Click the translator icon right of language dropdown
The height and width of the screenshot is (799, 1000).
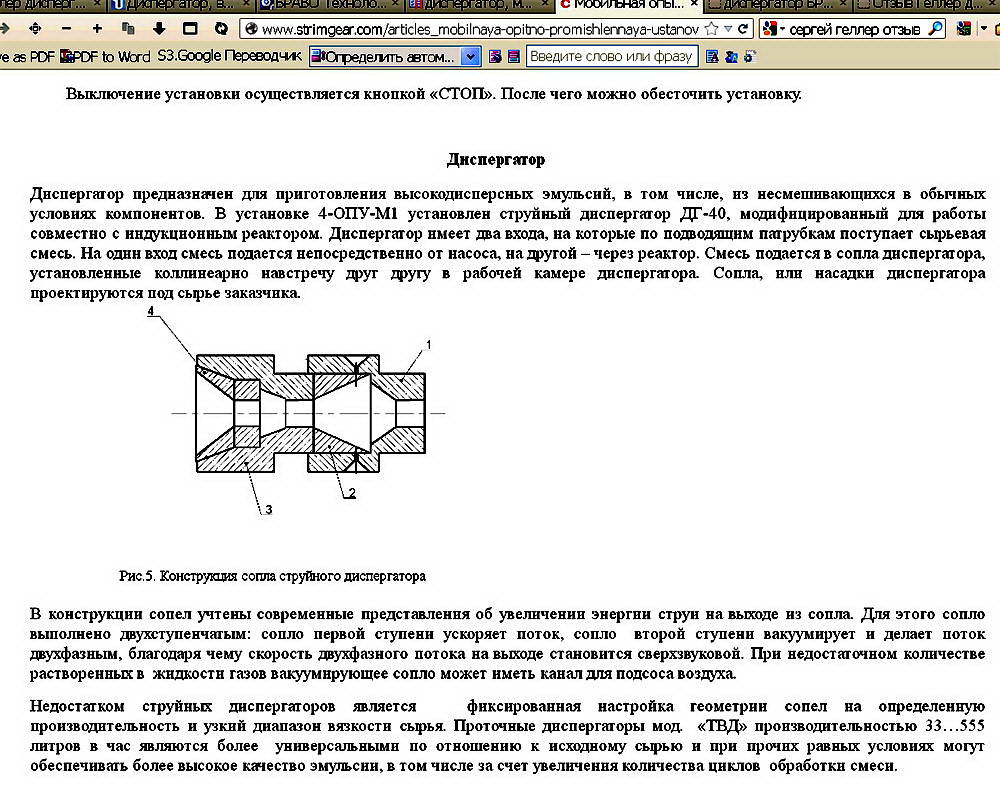[495, 57]
